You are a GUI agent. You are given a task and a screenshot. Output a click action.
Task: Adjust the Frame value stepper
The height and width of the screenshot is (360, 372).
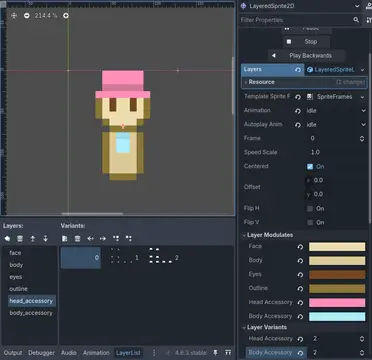tap(362, 138)
